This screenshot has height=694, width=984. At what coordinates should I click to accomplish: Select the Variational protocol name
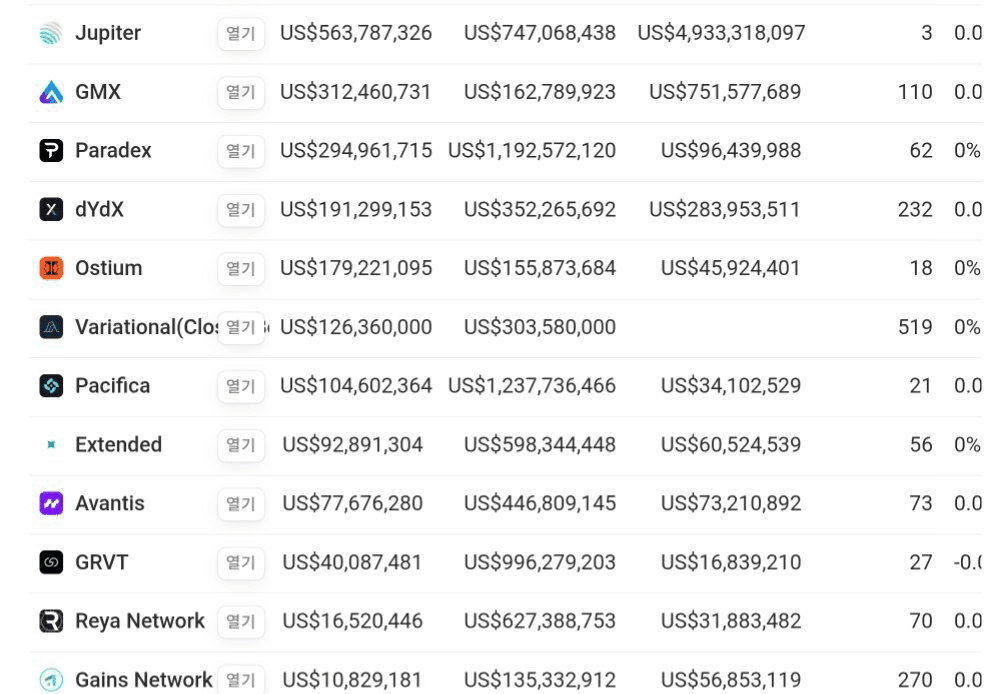pyautogui.click(x=145, y=327)
